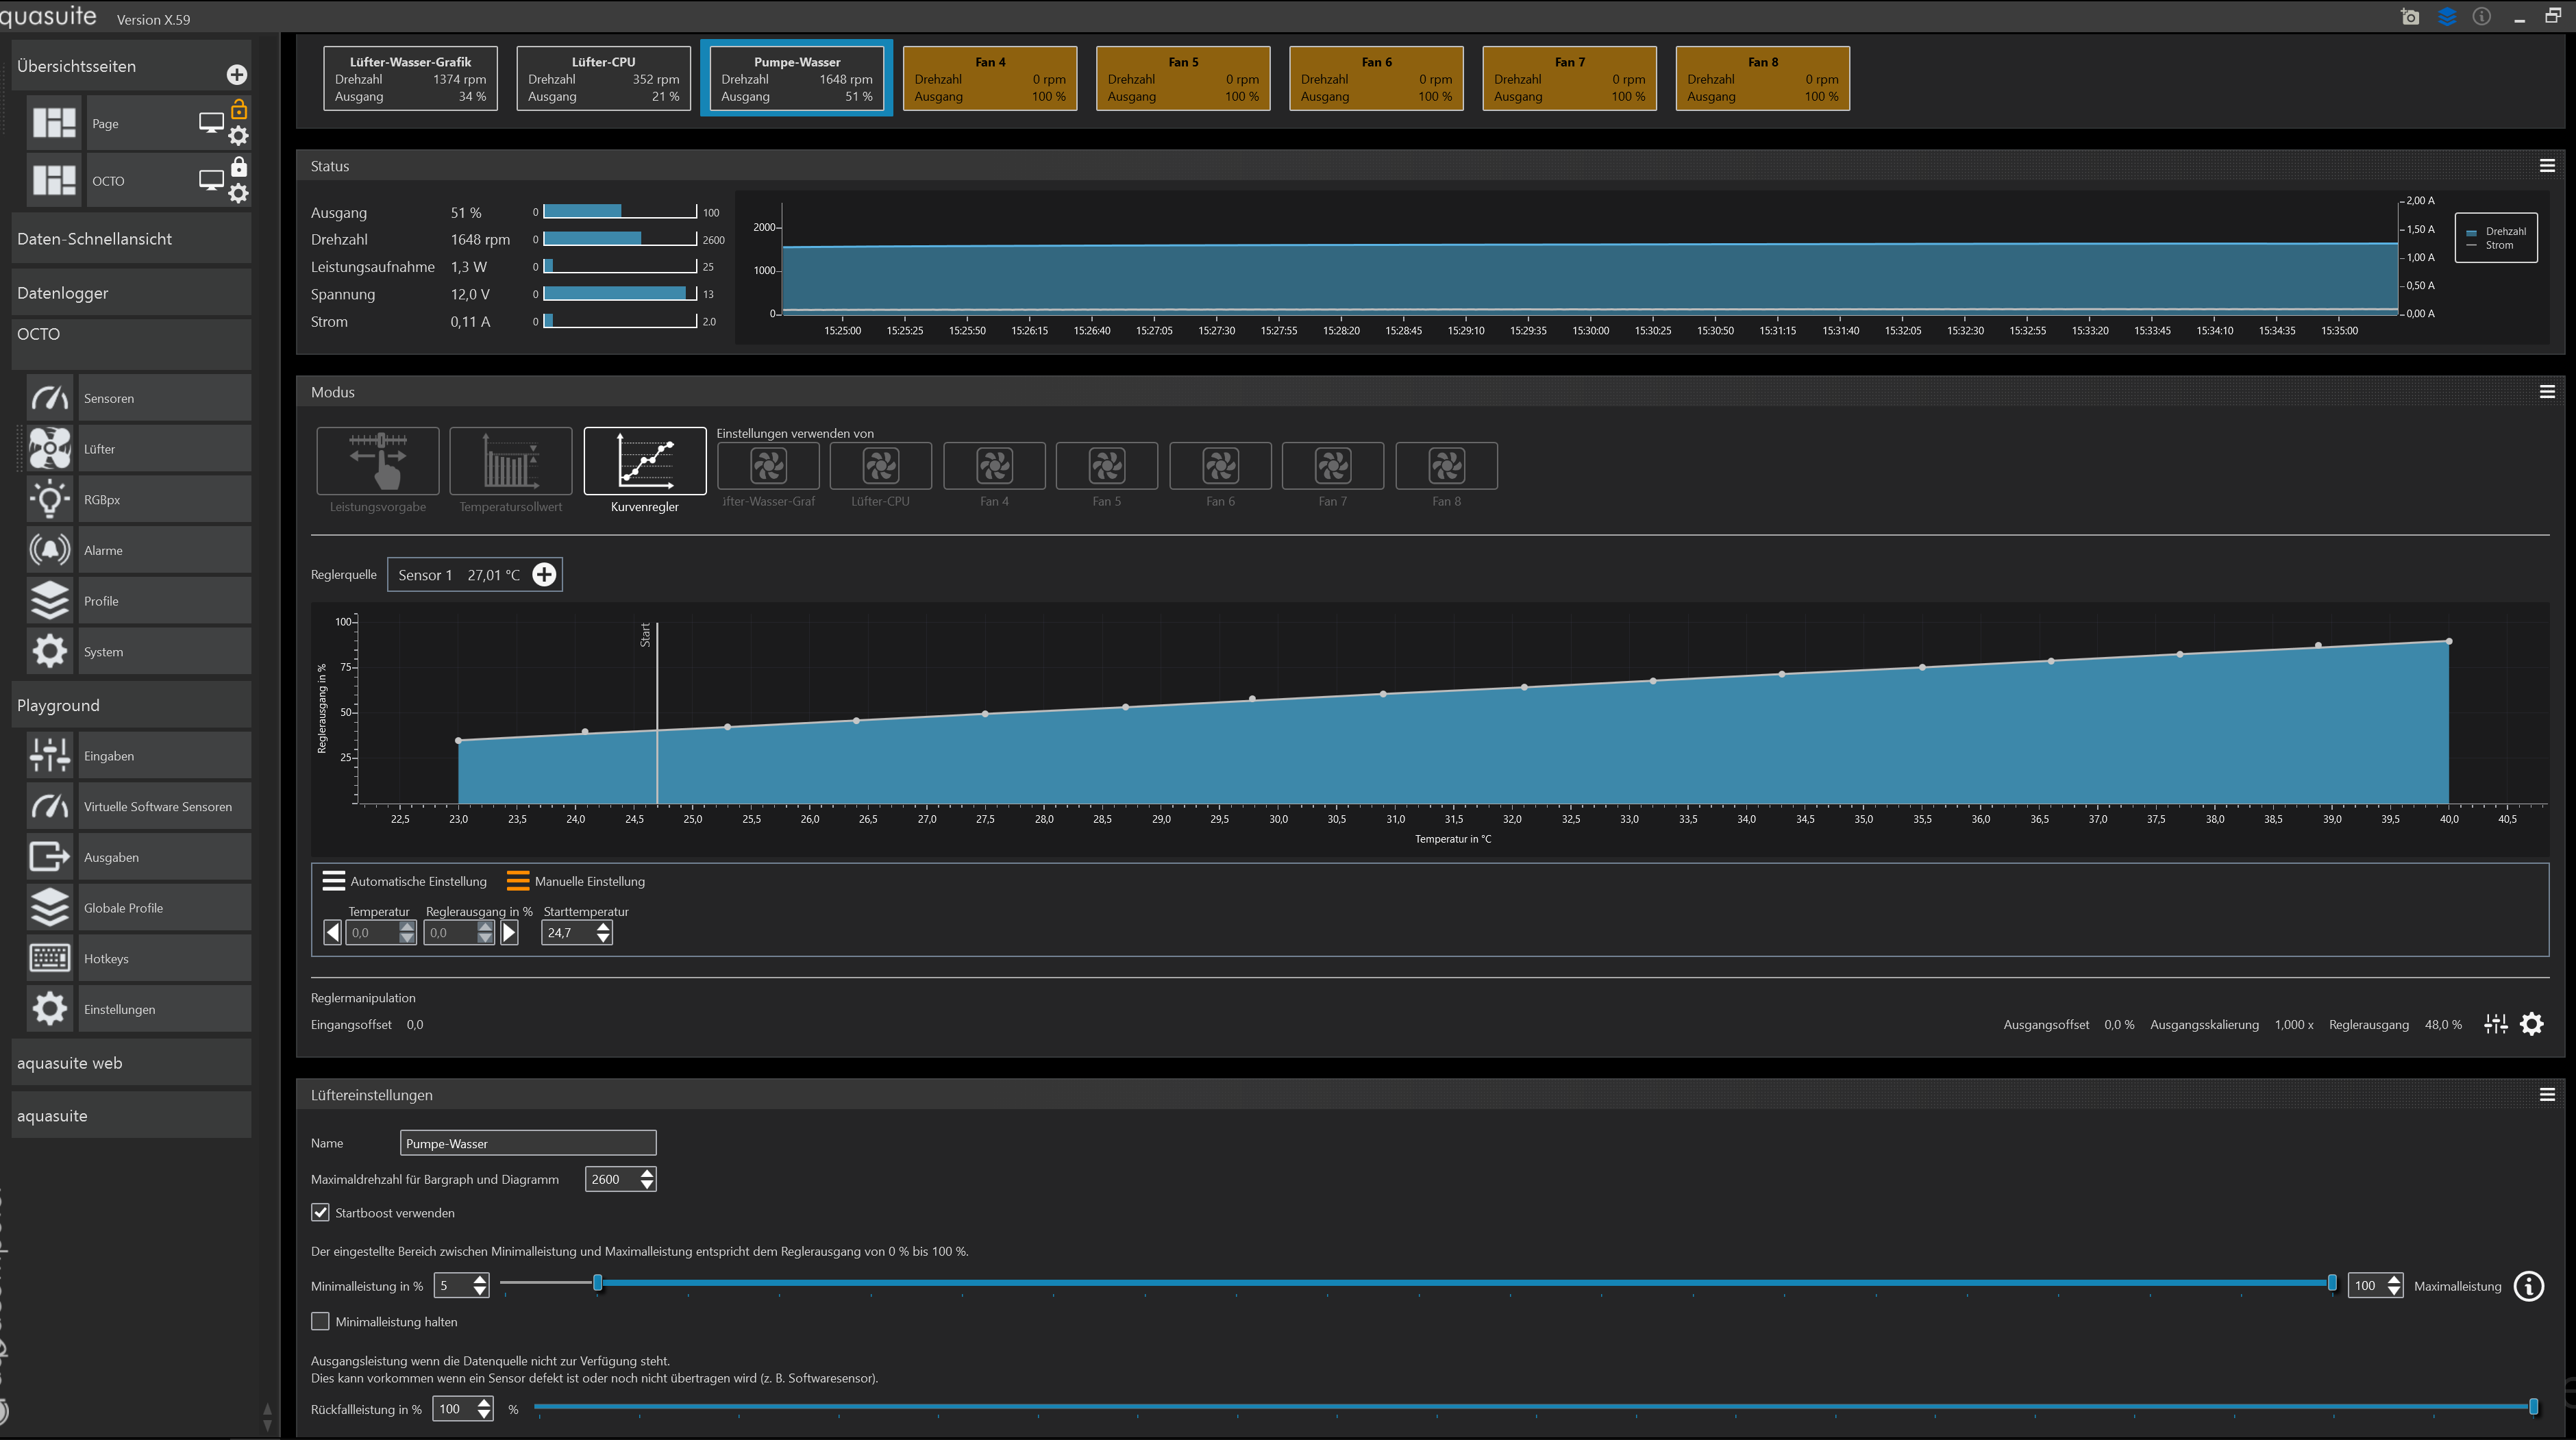Switch to the Lüfter-CPU fan tab
2576x1440 pixels.
[603, 78]
